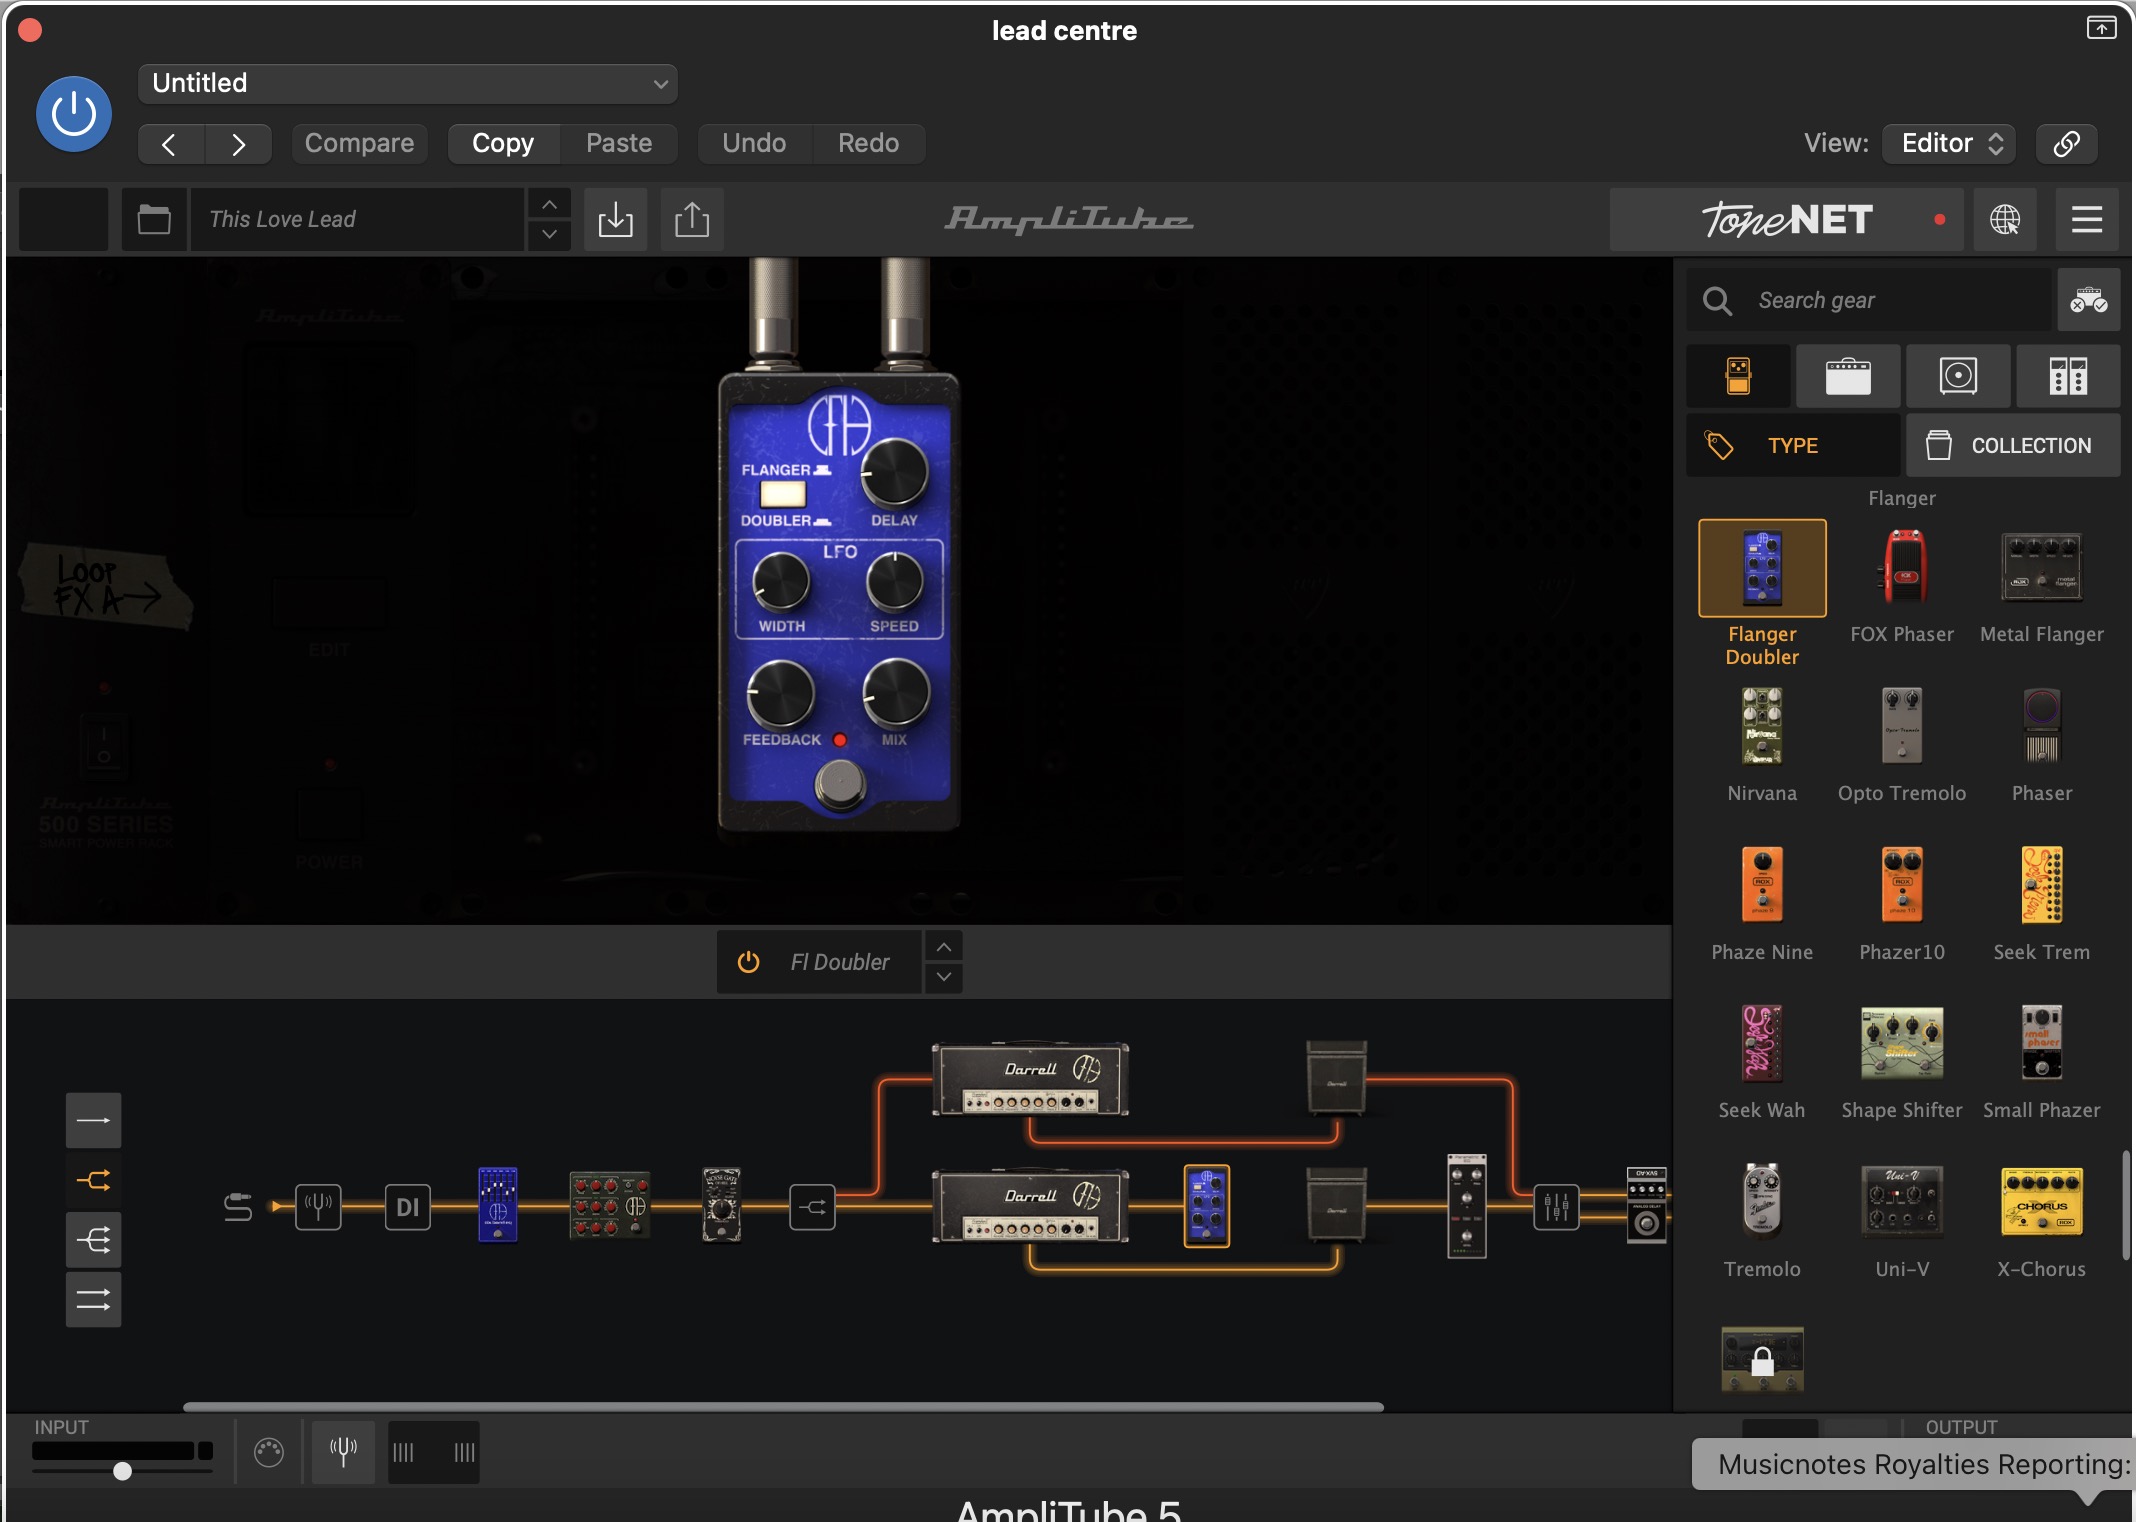Click the Compare button
Image resolution: width=2136 pixels, height=1522 pixels.
tap(359, 144)
